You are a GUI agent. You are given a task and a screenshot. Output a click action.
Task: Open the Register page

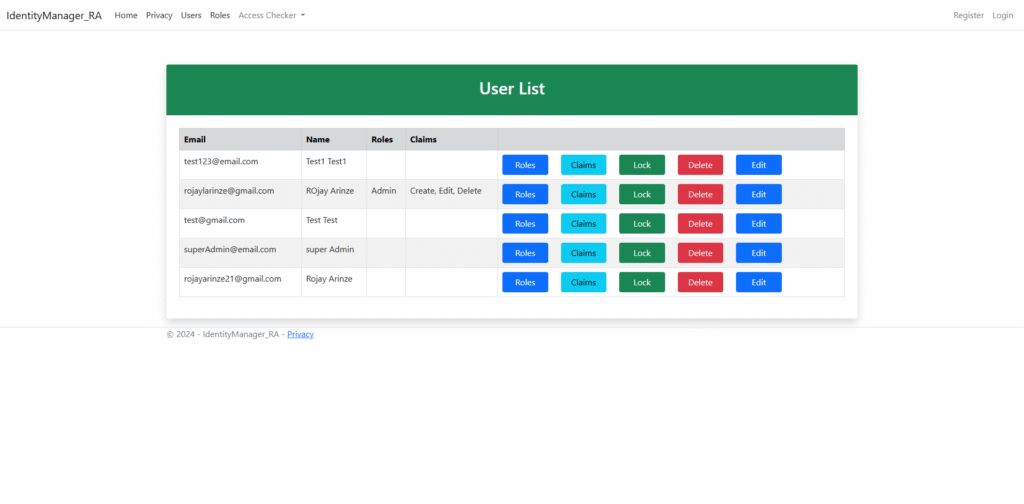coord(968,16)
